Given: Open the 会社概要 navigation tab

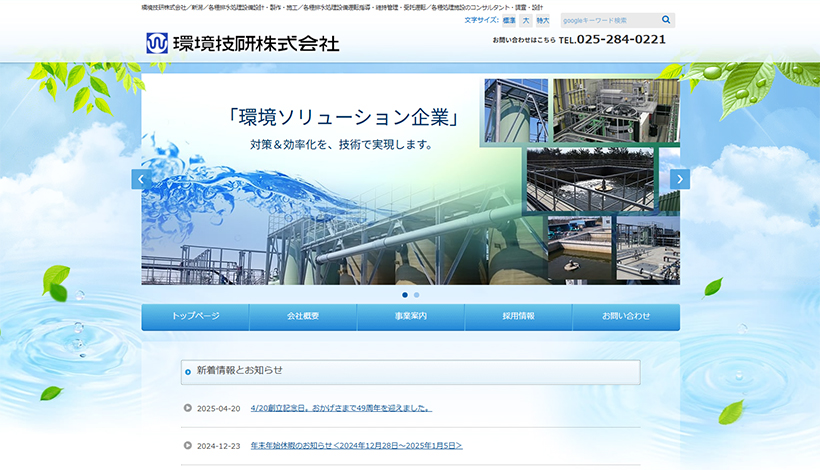Looking at the screenshot, I should point(303,316).
